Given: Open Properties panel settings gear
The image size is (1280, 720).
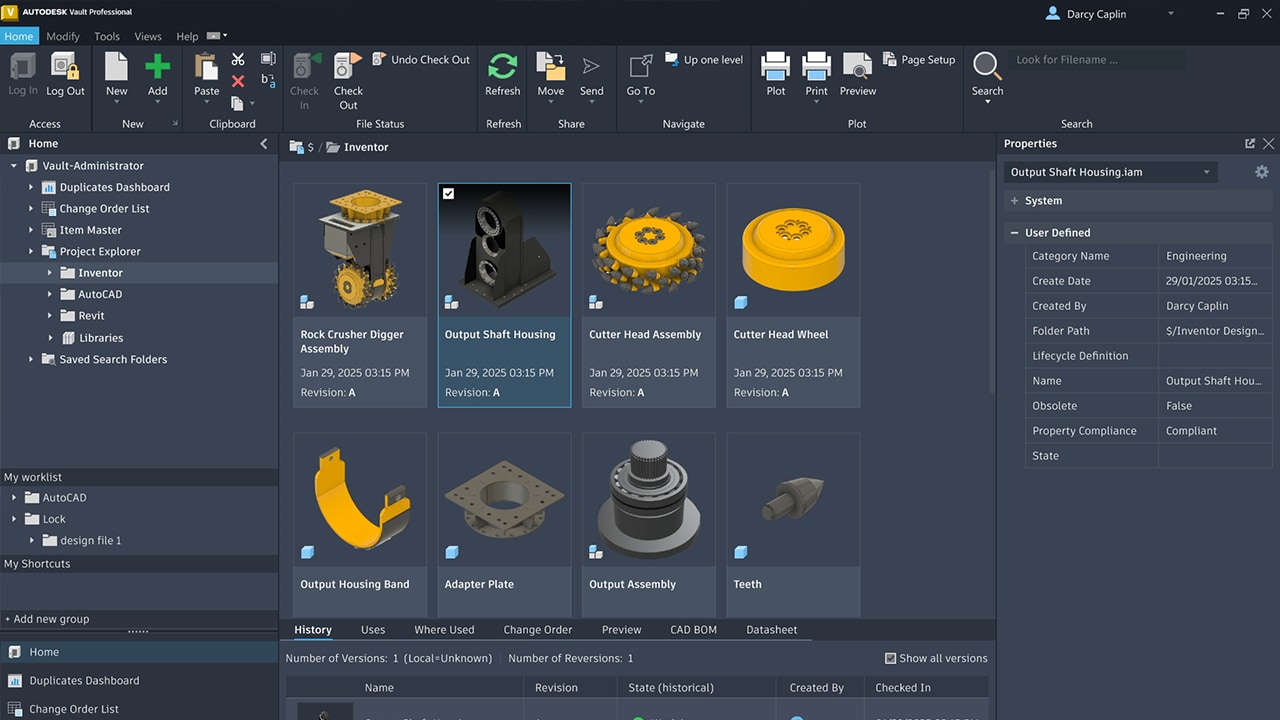Looking at the screenshot, I should [x=1262, y=172].
